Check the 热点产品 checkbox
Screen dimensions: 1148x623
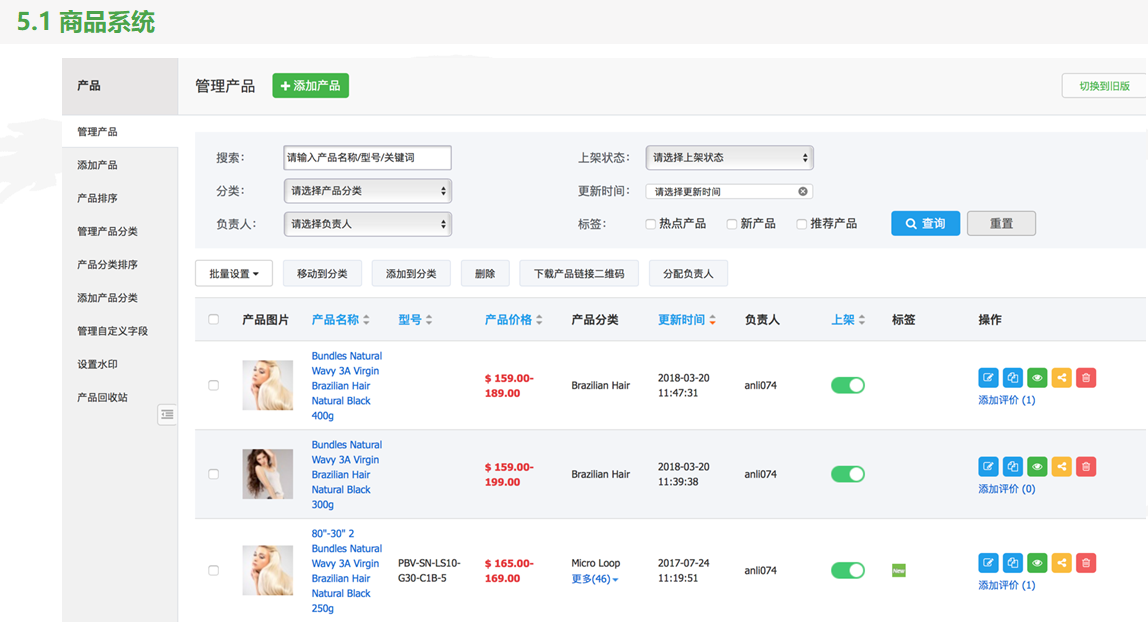click(x=651, y=224)
